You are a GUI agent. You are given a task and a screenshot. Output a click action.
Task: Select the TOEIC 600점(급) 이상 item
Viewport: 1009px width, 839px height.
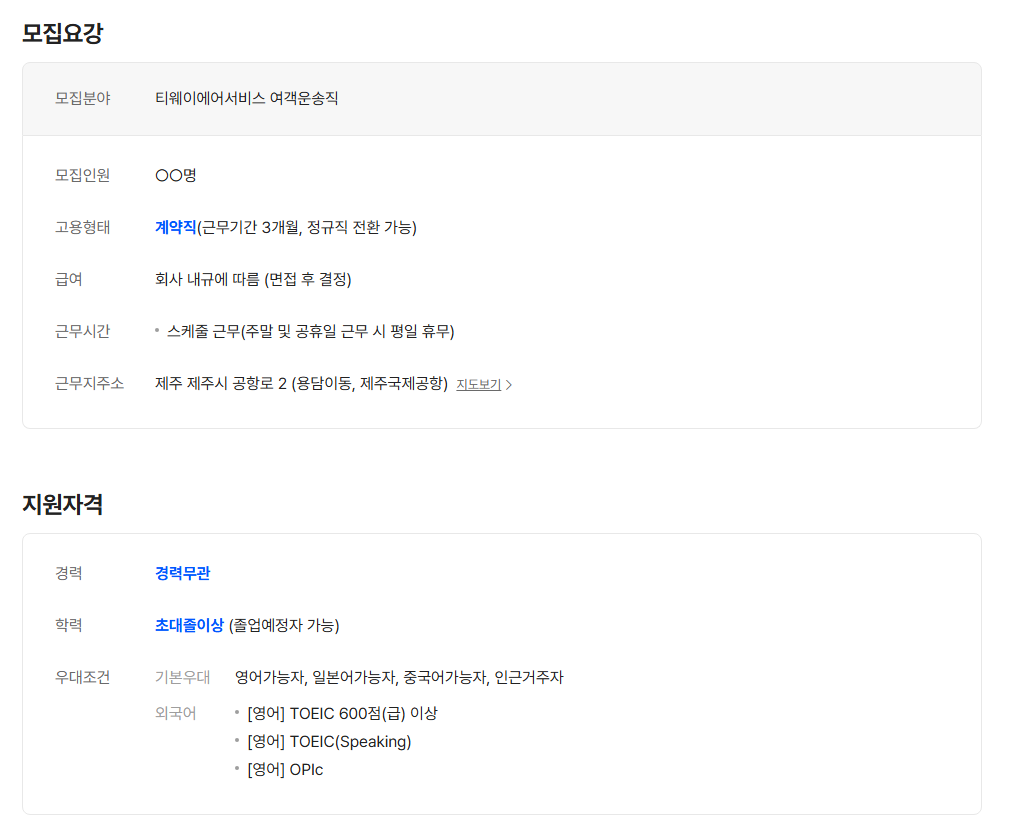coord(342,713)
